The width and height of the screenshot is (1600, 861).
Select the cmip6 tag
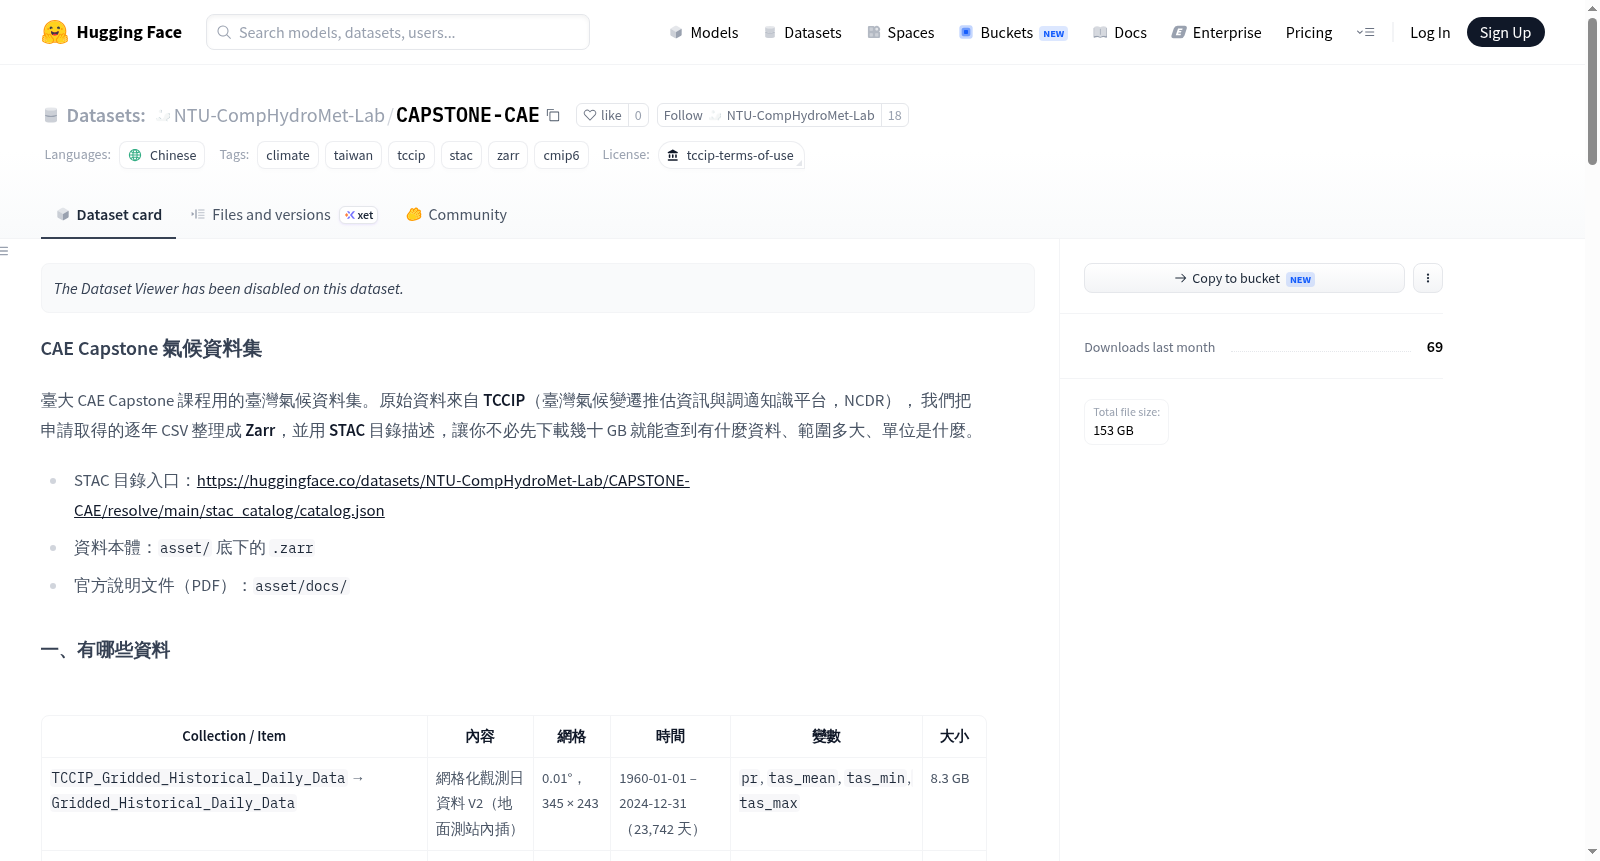coord(561,155)
